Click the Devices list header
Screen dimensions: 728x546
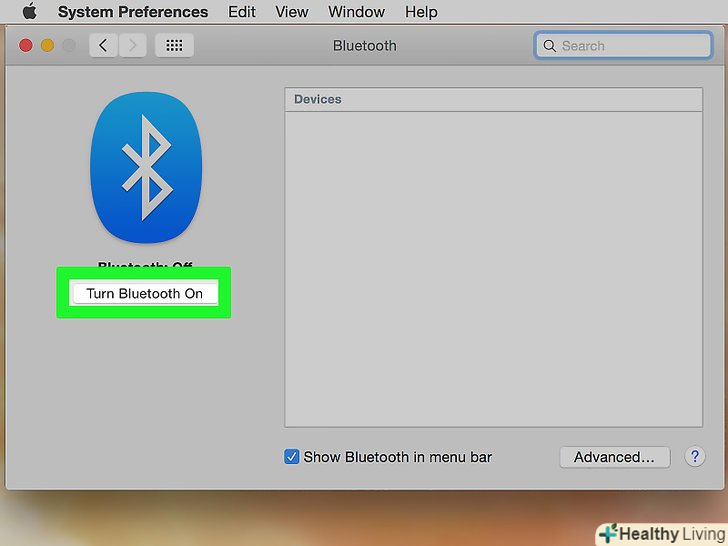coord(494,99)
